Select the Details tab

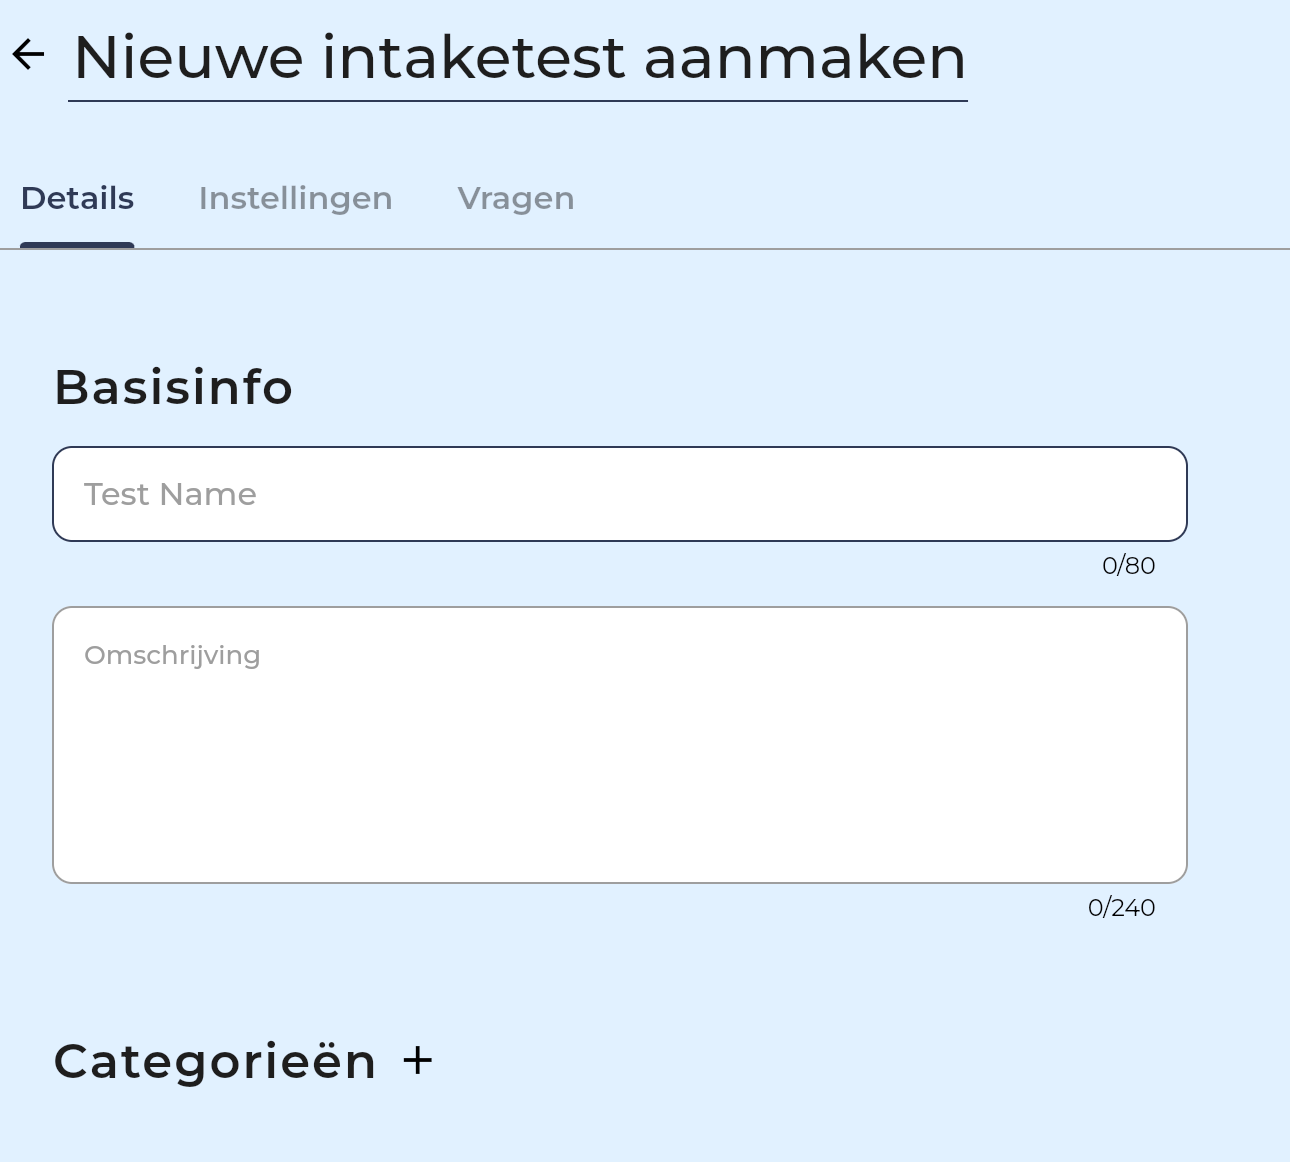tap(77, 199)
